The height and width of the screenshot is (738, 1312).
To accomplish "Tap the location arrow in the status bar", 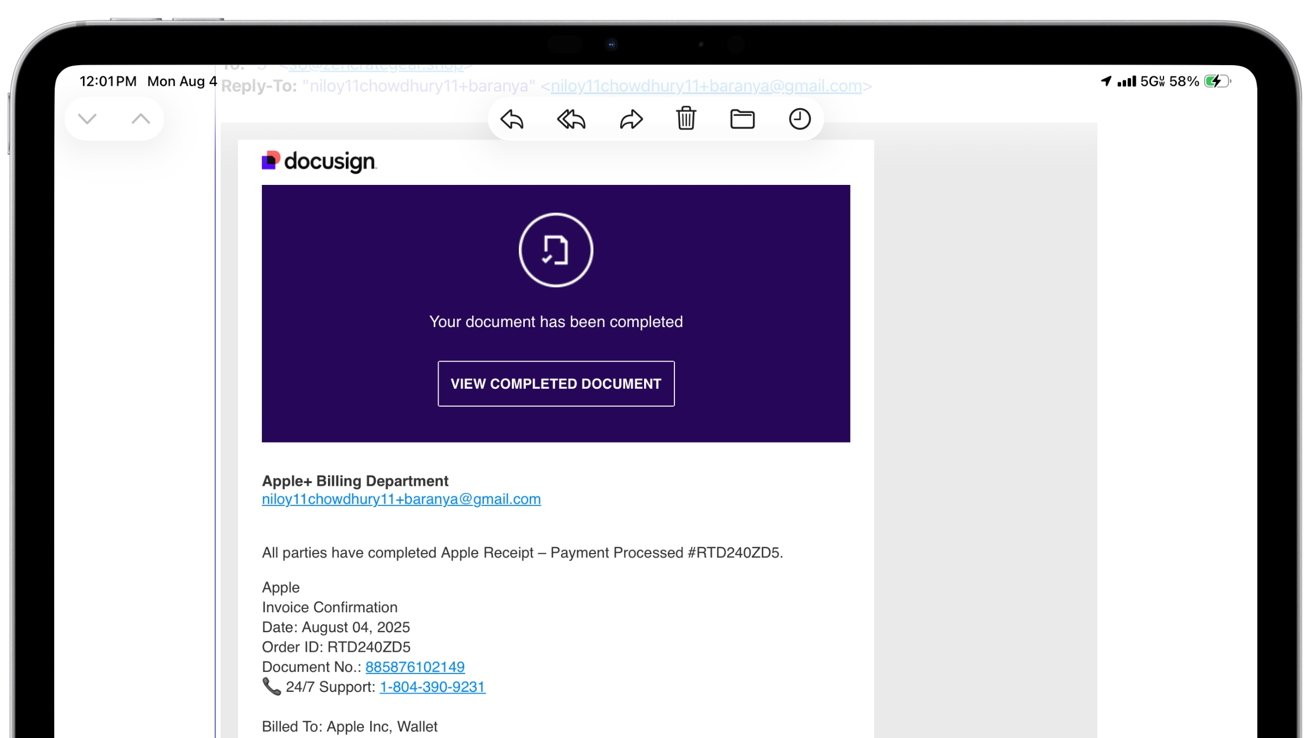I will [x=1105, y=80].
